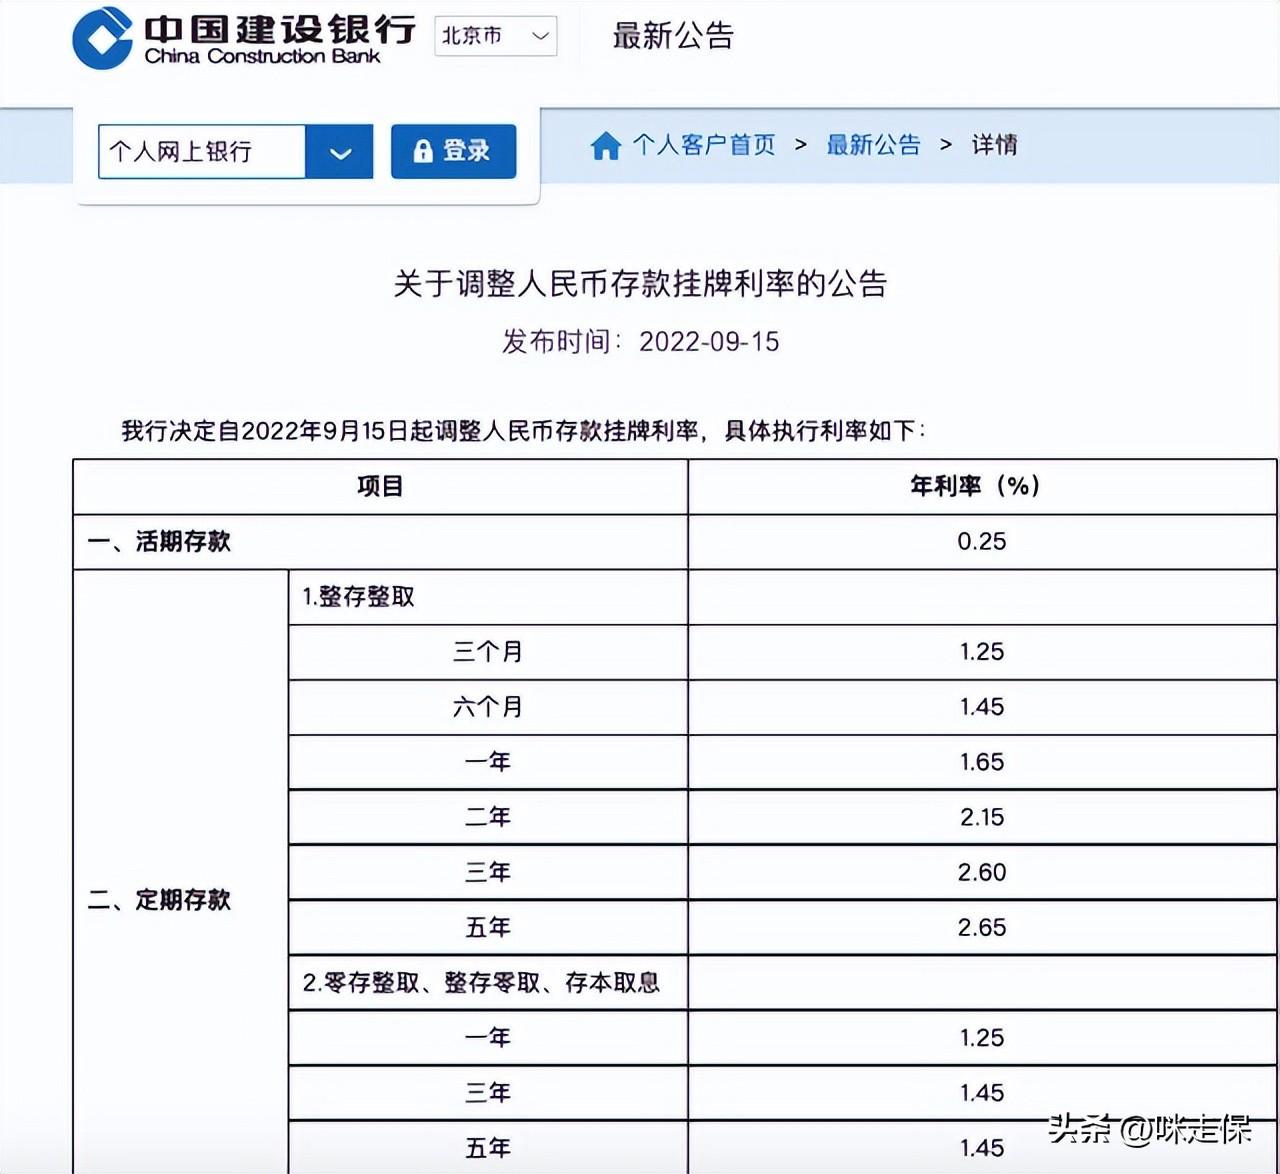Open the 最新公告 breadcrumb link
This screenshot has width=1280, height=1174.
pyautogui.click(x=873, y=145)
